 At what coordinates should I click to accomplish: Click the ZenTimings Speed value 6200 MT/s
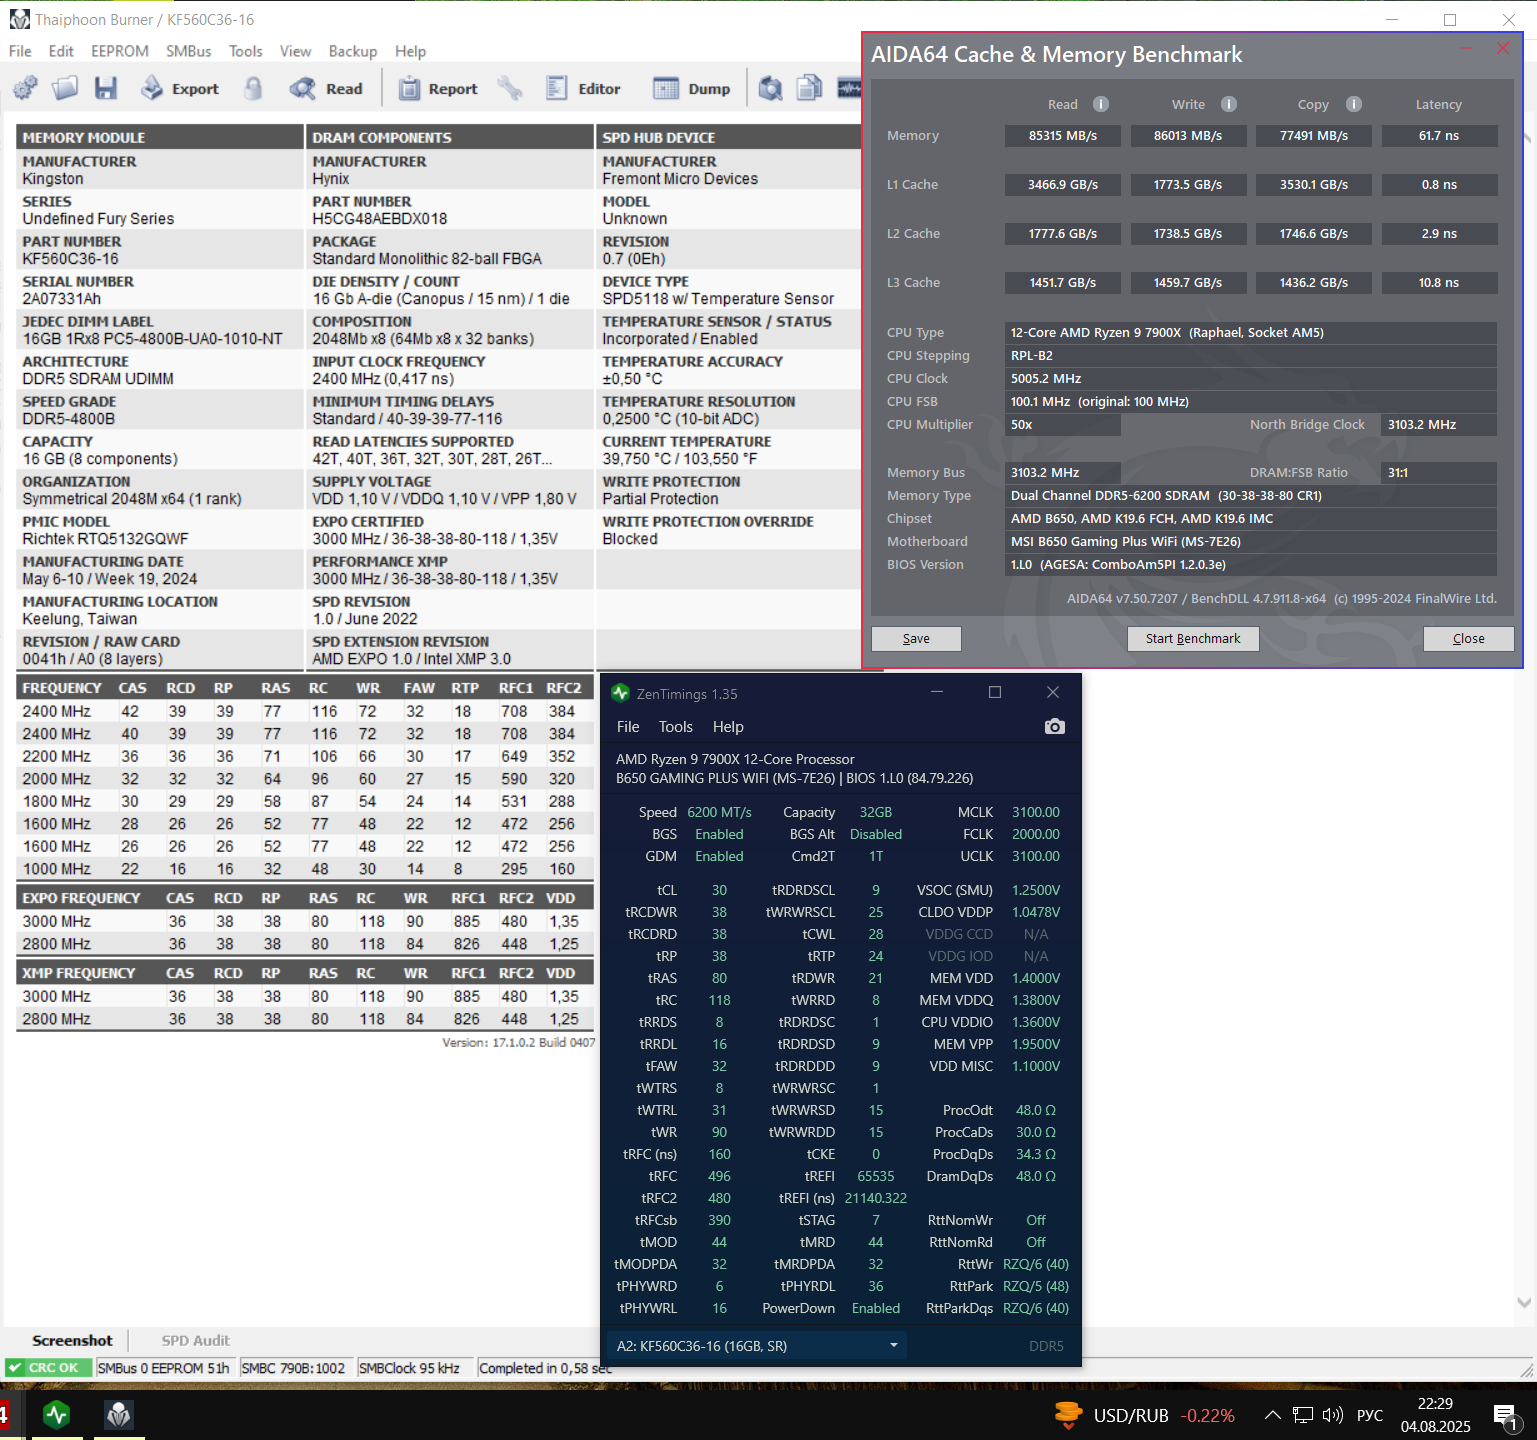point(719,812)
